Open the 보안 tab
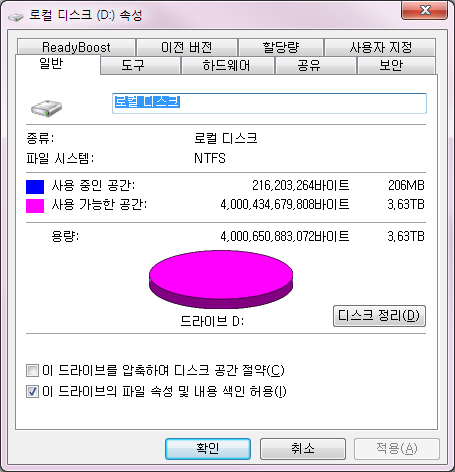This screenshot has height=472, width=455. 391,65
